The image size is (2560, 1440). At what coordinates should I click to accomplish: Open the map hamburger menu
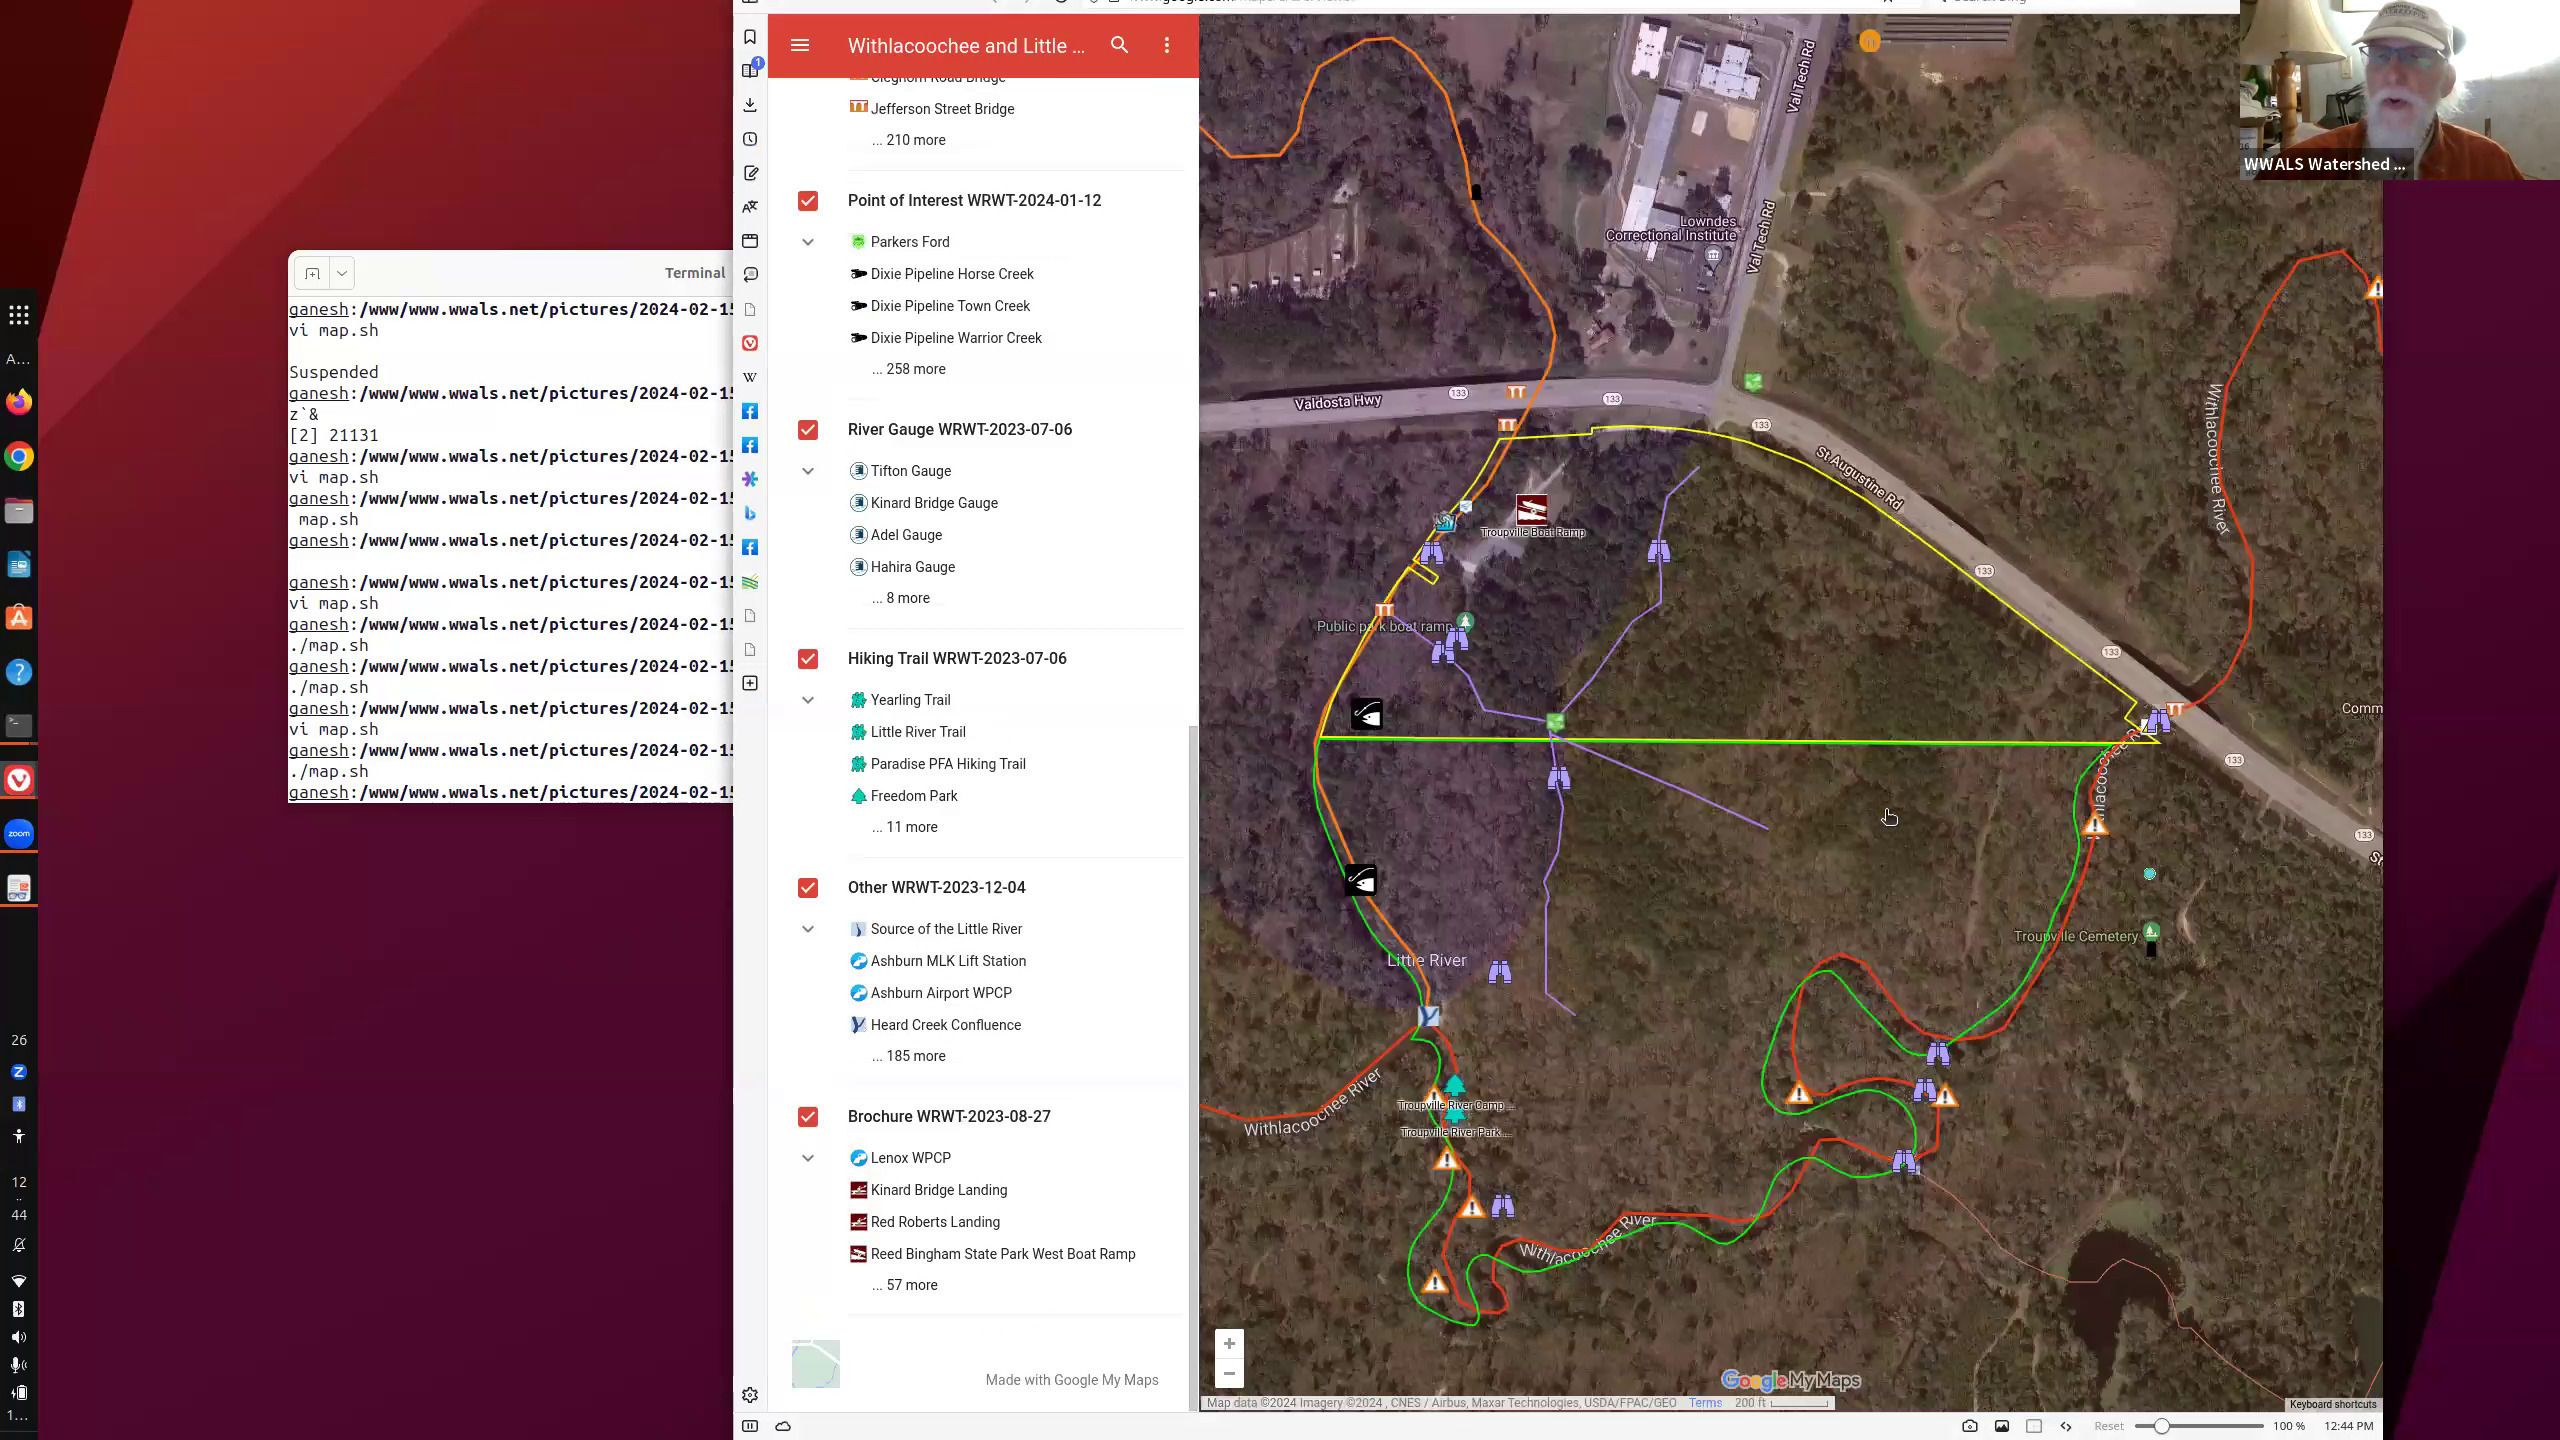tap(799, 45)
